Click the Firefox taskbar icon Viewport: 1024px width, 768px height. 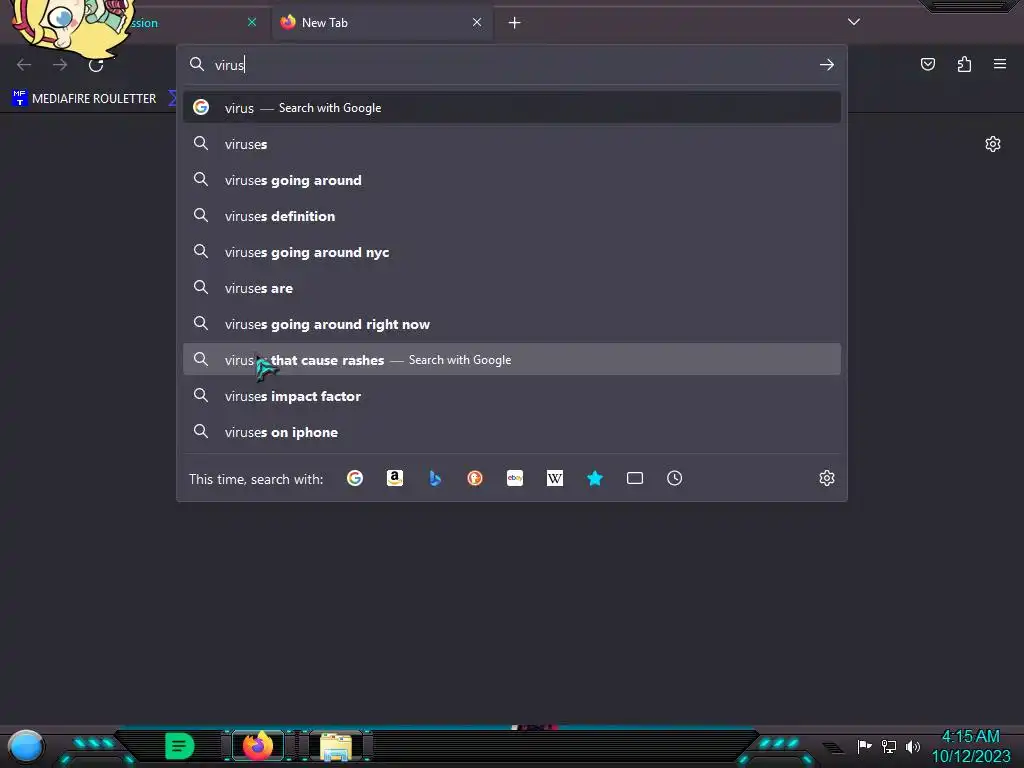click(257, 746)
